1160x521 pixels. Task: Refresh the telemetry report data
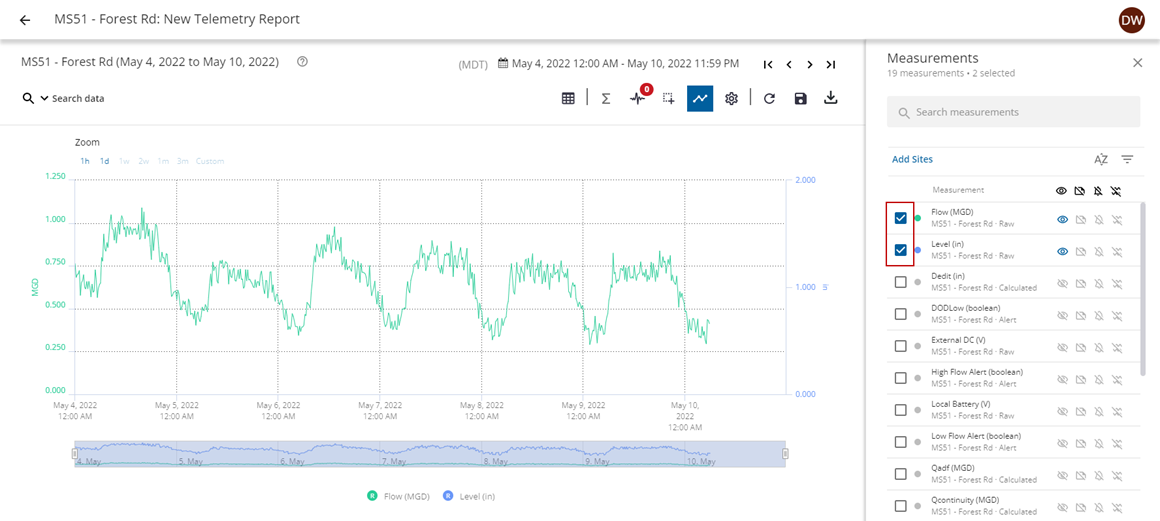point(769,98)
